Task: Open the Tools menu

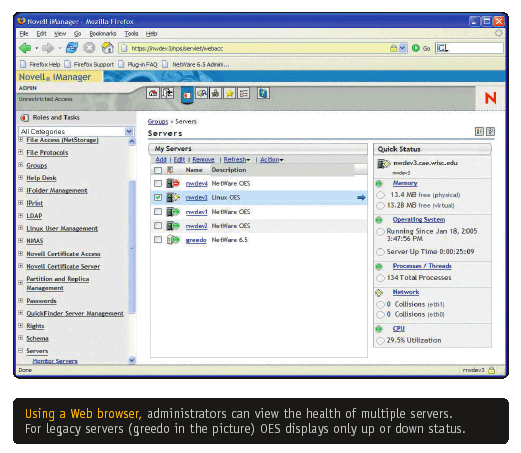Action: (x=131, y=34)
